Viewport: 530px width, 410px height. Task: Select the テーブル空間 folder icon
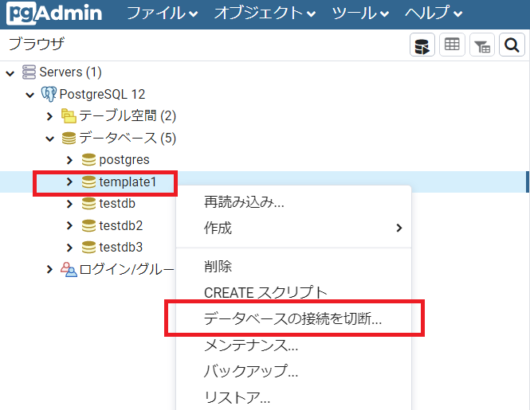69,116
